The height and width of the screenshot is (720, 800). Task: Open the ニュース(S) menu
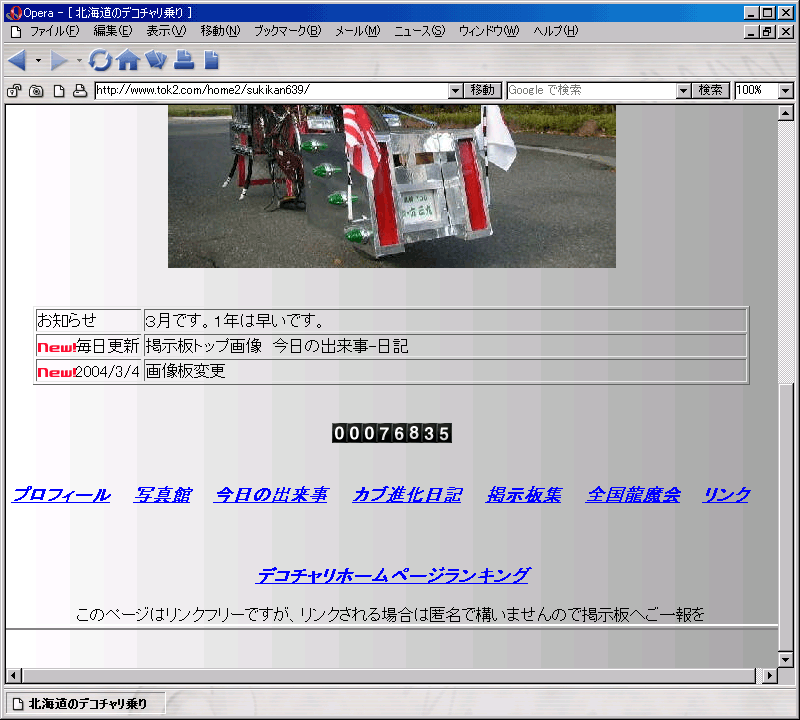[419, 31]
